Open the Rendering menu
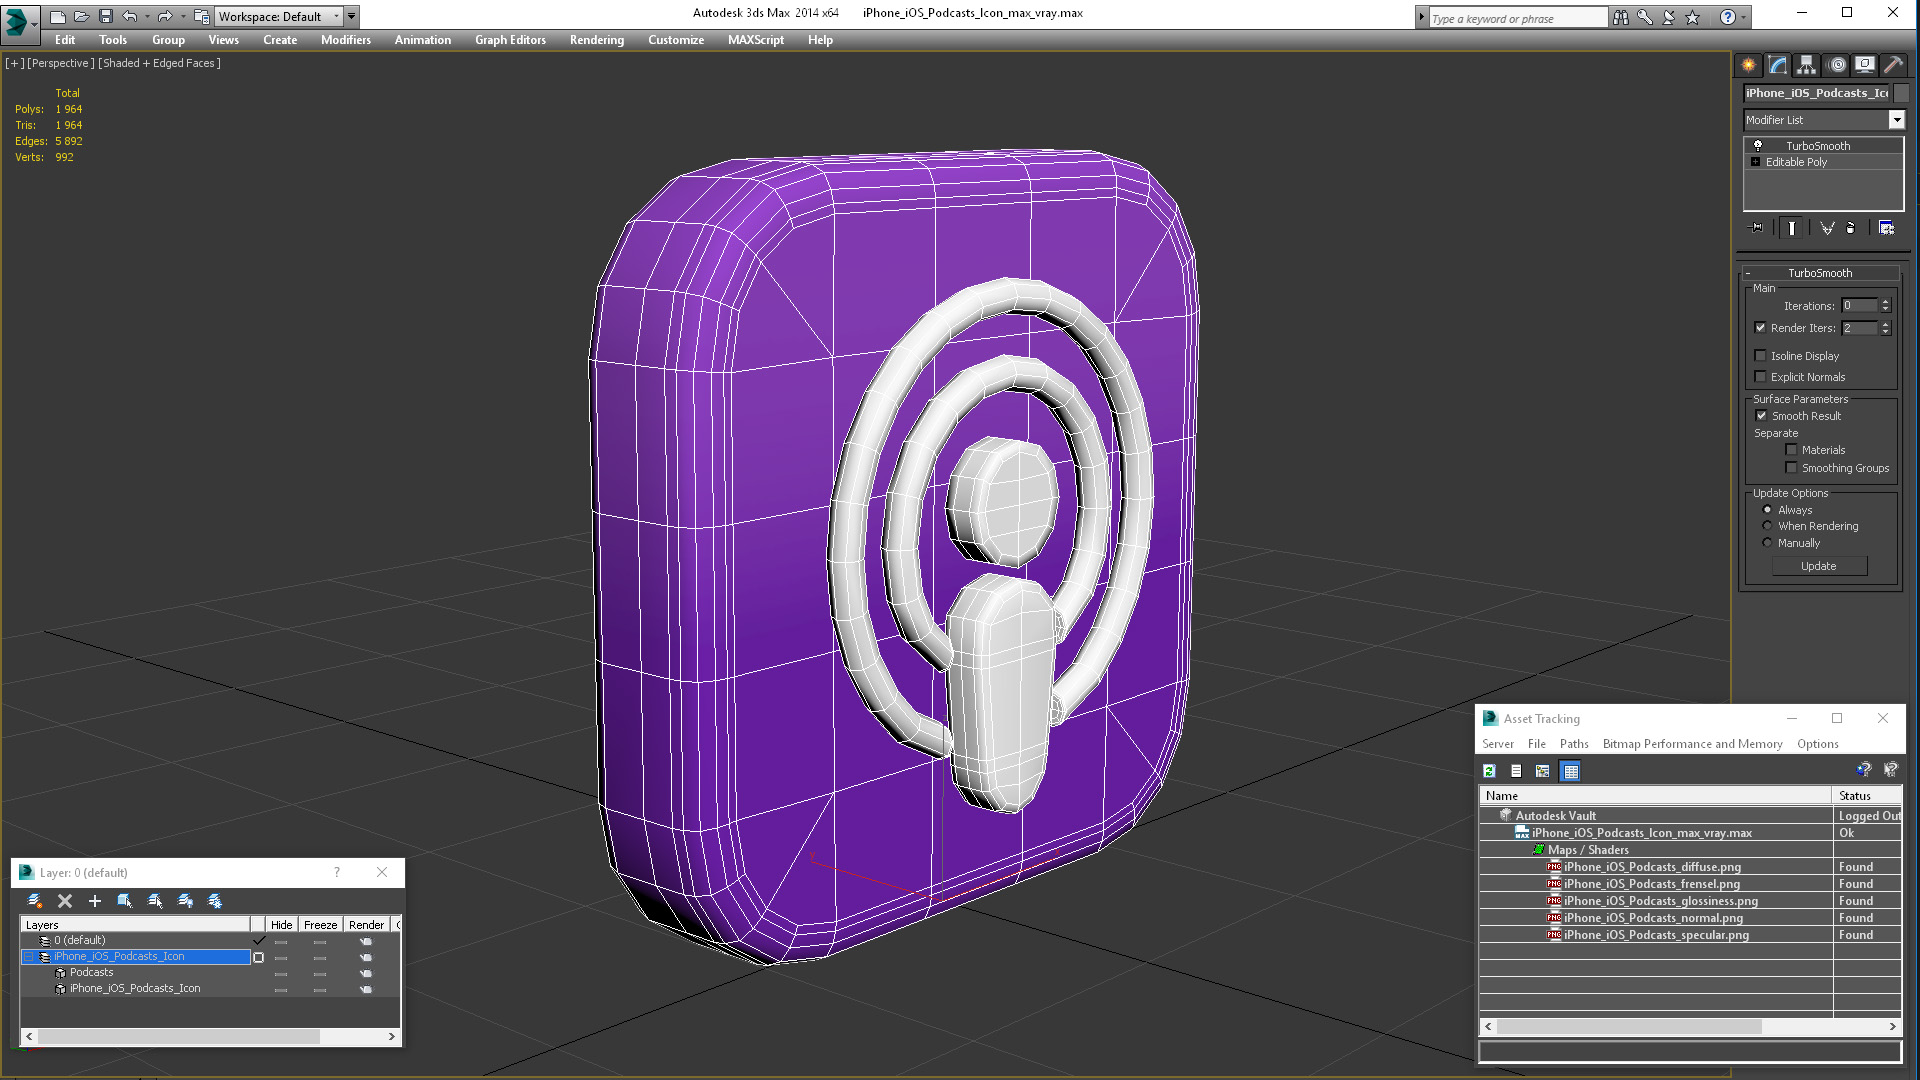 point(596,40)
